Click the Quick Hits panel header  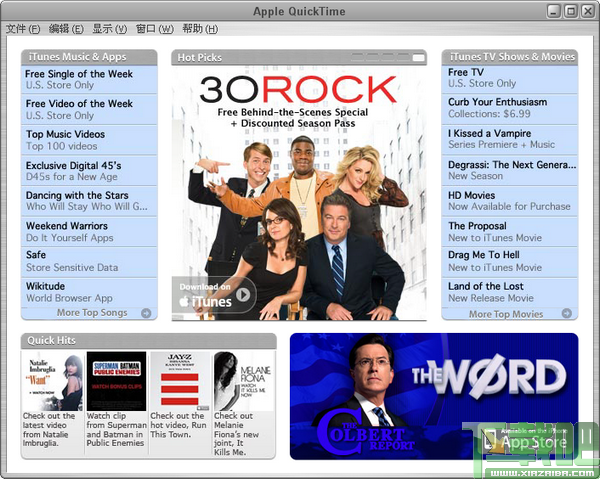[148, 341]
